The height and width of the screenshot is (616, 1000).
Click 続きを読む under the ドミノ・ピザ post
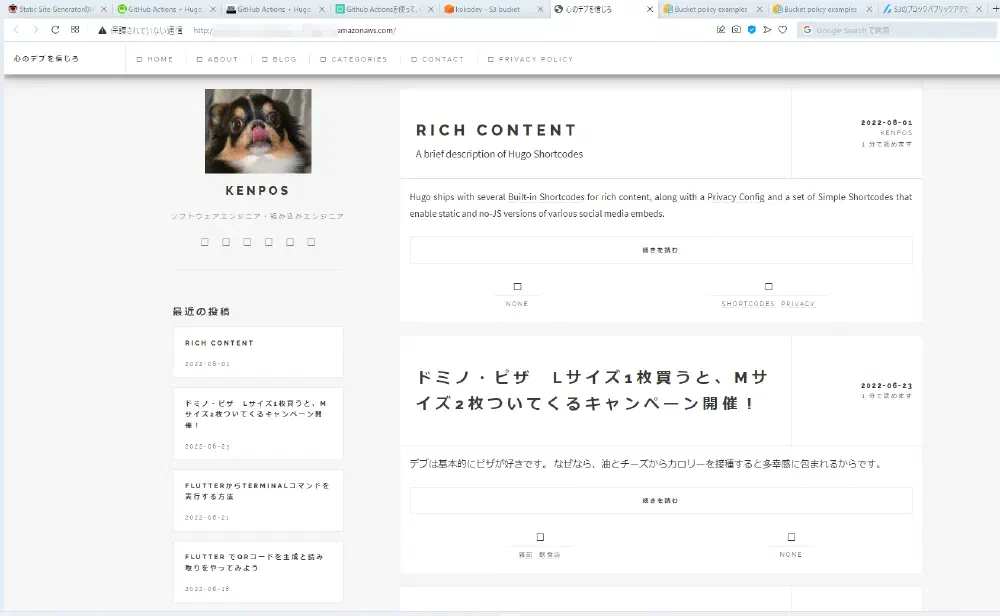pyautogui.click(x=661, y=501)
